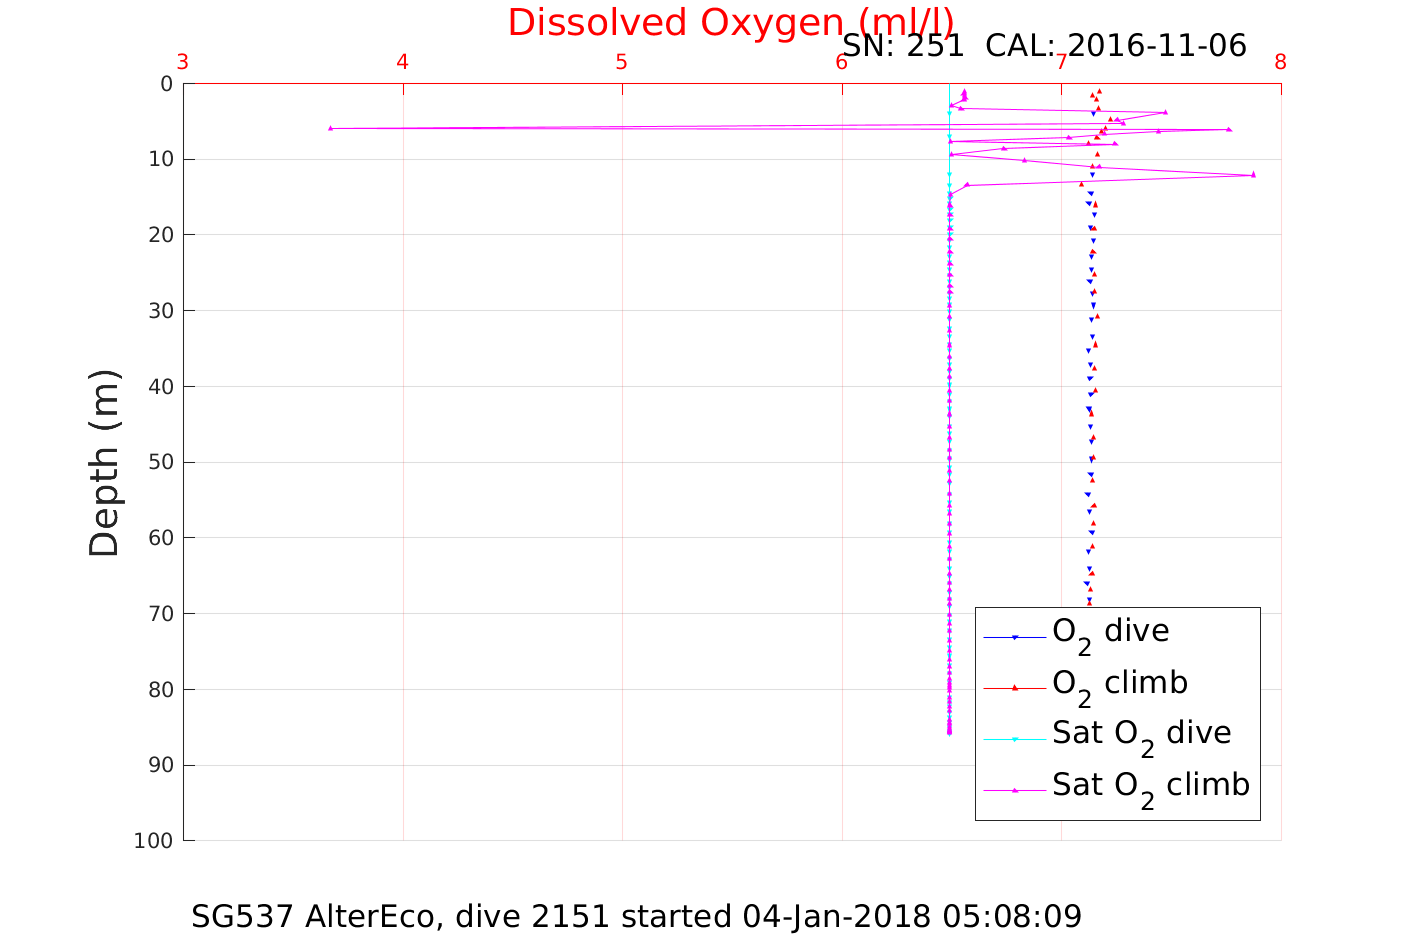
Task: Select the 'O2 climb' legend label
Action: pyautogui.click(x=1120, y=684)
